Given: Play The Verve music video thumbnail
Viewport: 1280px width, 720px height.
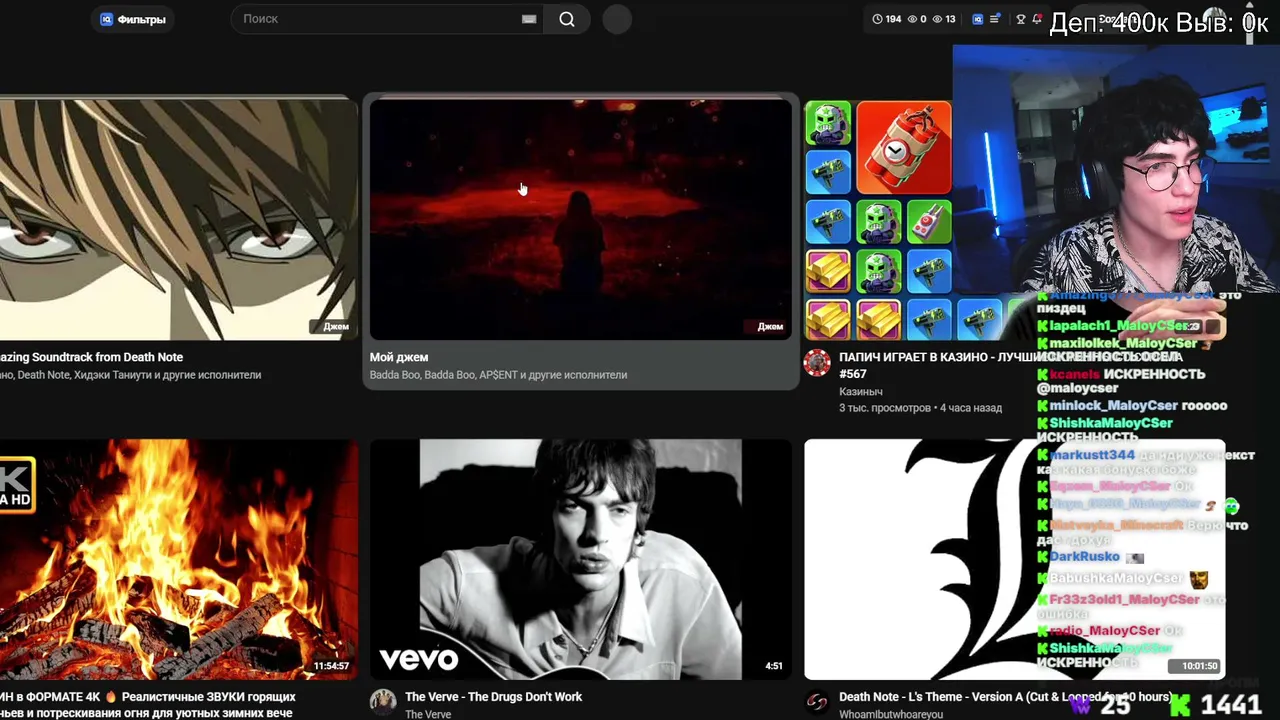Looking at the screenshot, I should tap(581, 559).
